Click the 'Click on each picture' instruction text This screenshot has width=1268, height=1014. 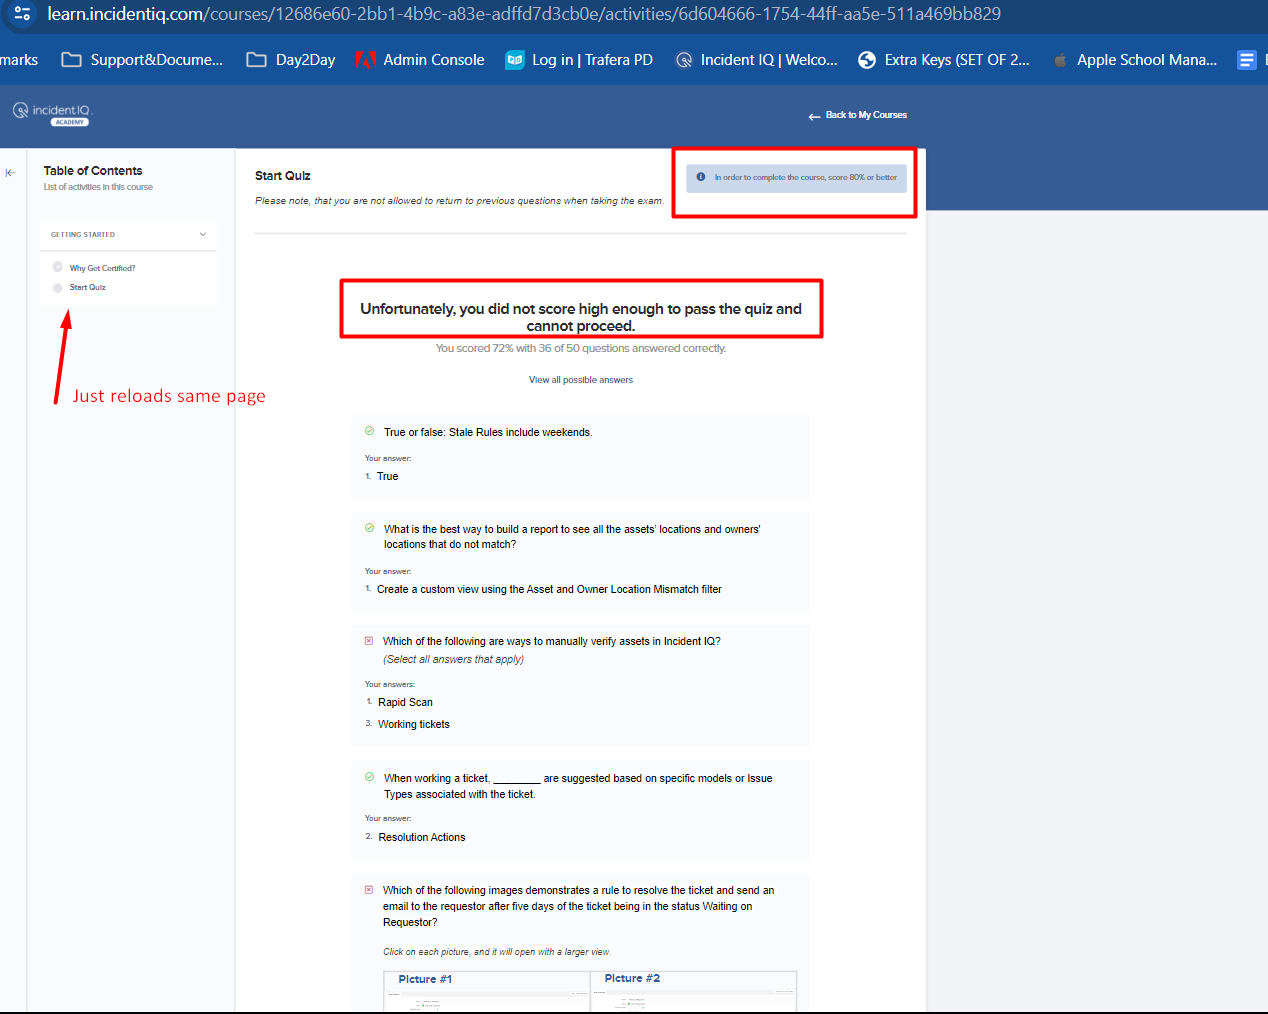496,952
